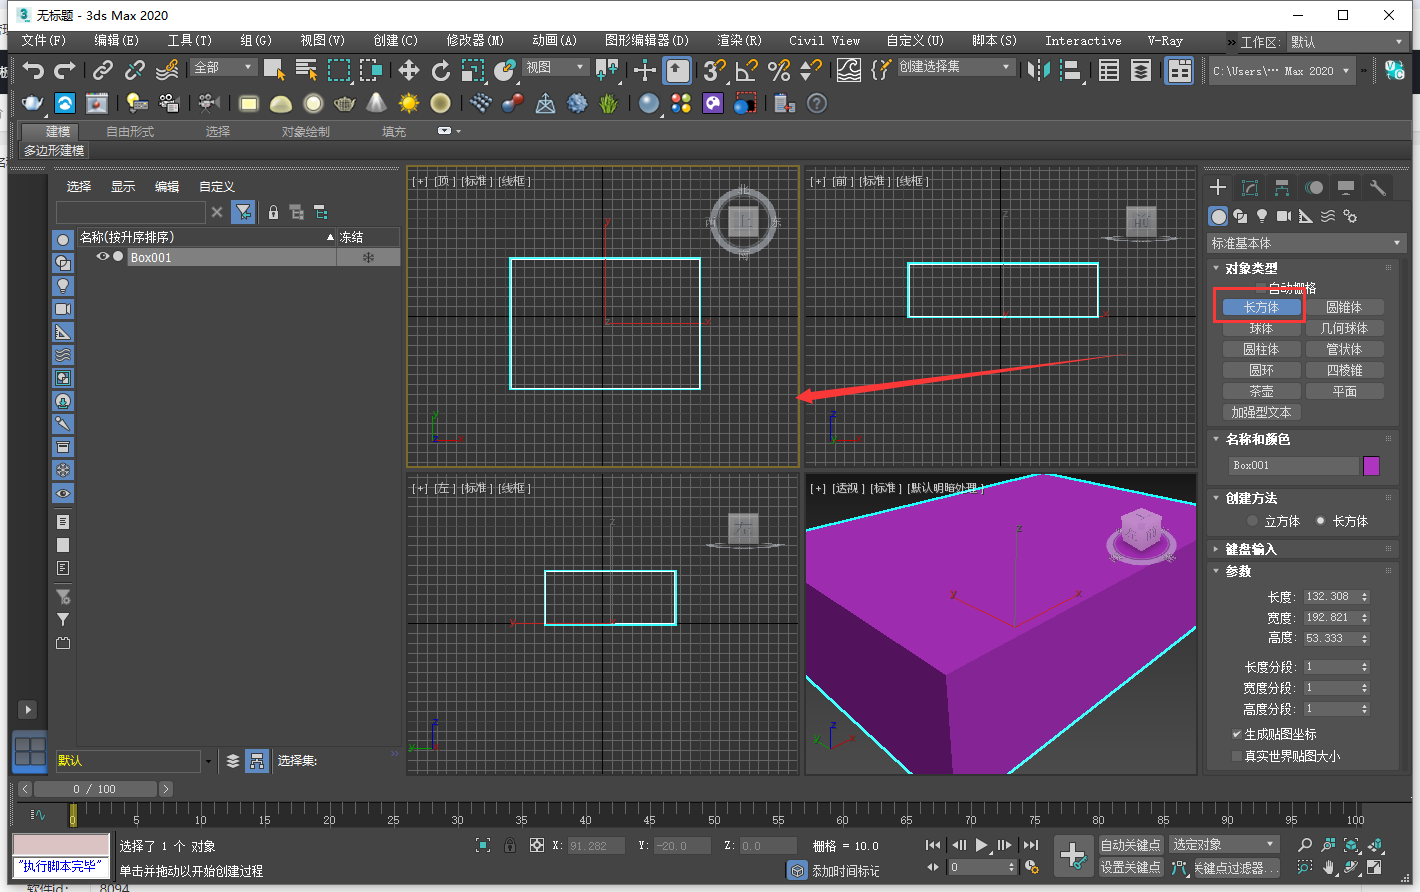Toggle the 自动栅格 checkbox
The width and height of the screenshot is (1420, 892).
pos(1260,288)
